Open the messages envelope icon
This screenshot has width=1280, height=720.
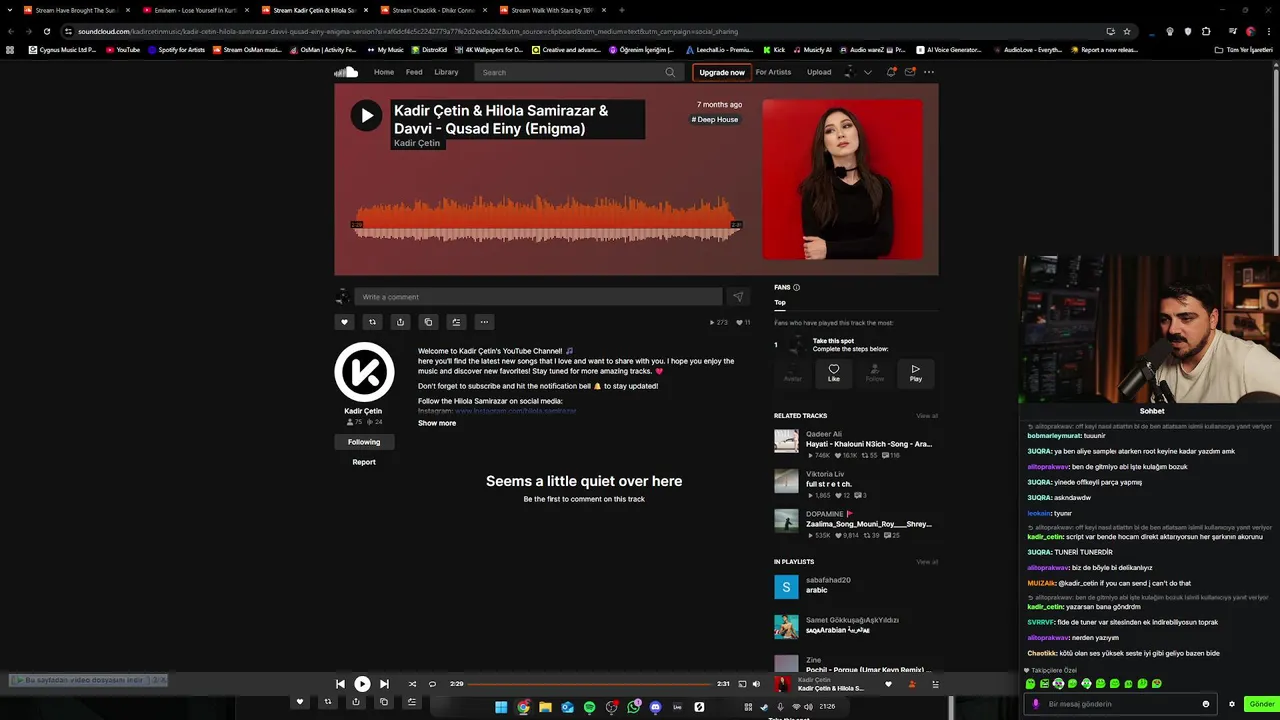(x=909, y=72)
